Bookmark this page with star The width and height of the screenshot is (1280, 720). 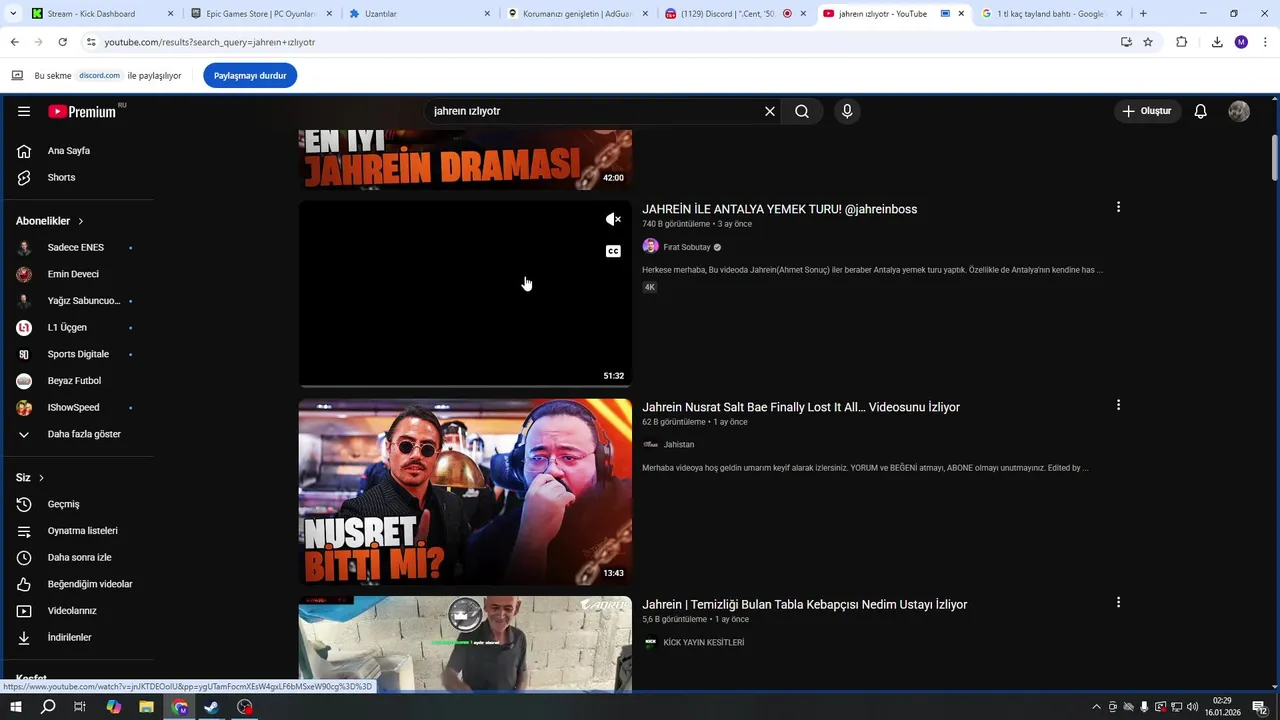point(1148,42)
